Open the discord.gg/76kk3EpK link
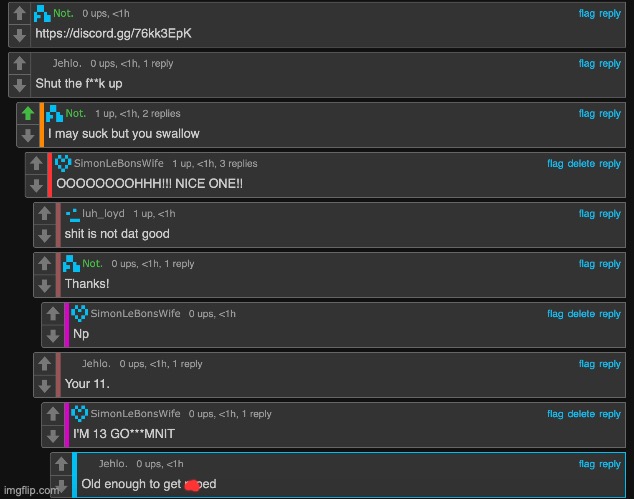 coord(113,33)
